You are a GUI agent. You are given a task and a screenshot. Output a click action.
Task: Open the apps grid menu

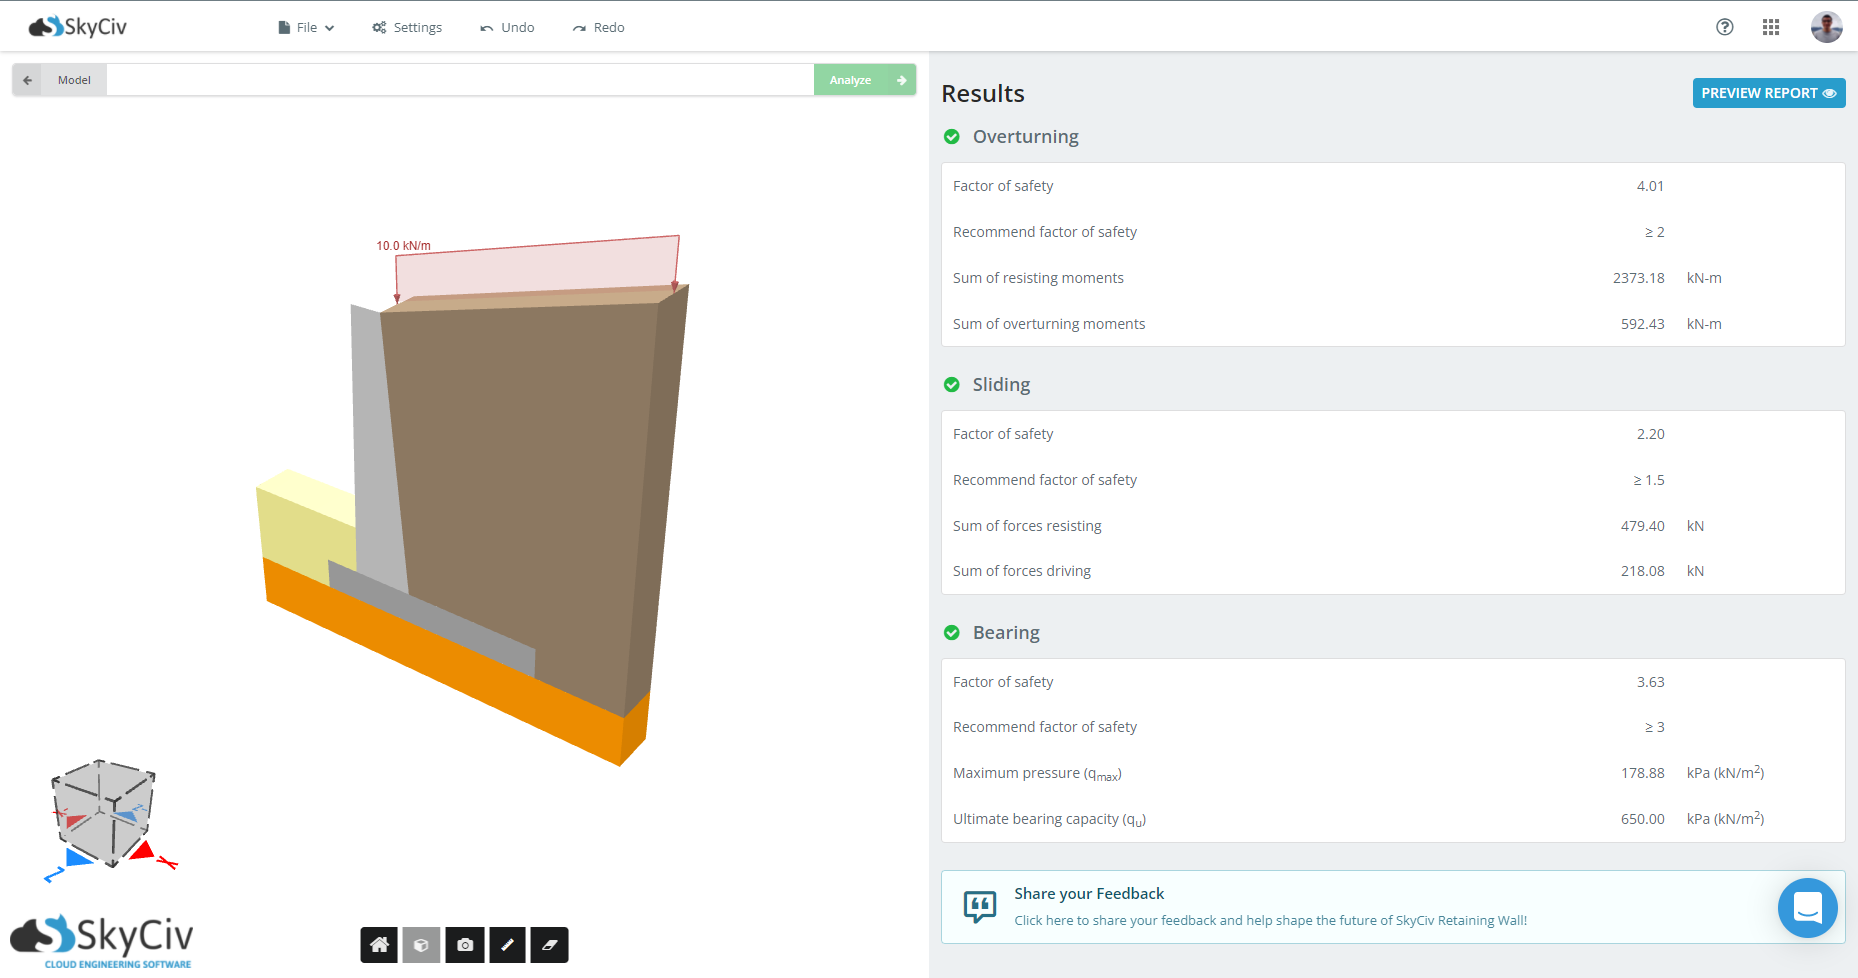click(1770, 27)
